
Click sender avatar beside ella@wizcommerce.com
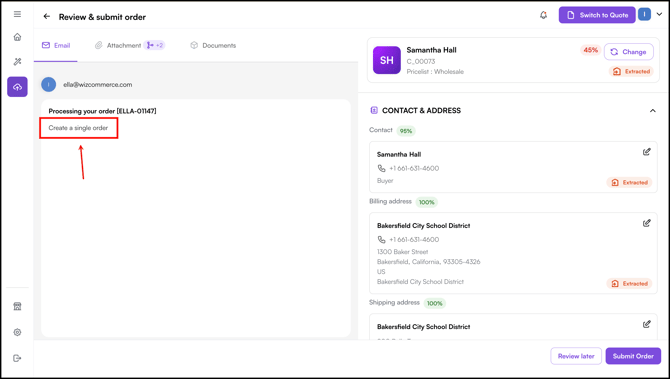click(x=48, y=85)
